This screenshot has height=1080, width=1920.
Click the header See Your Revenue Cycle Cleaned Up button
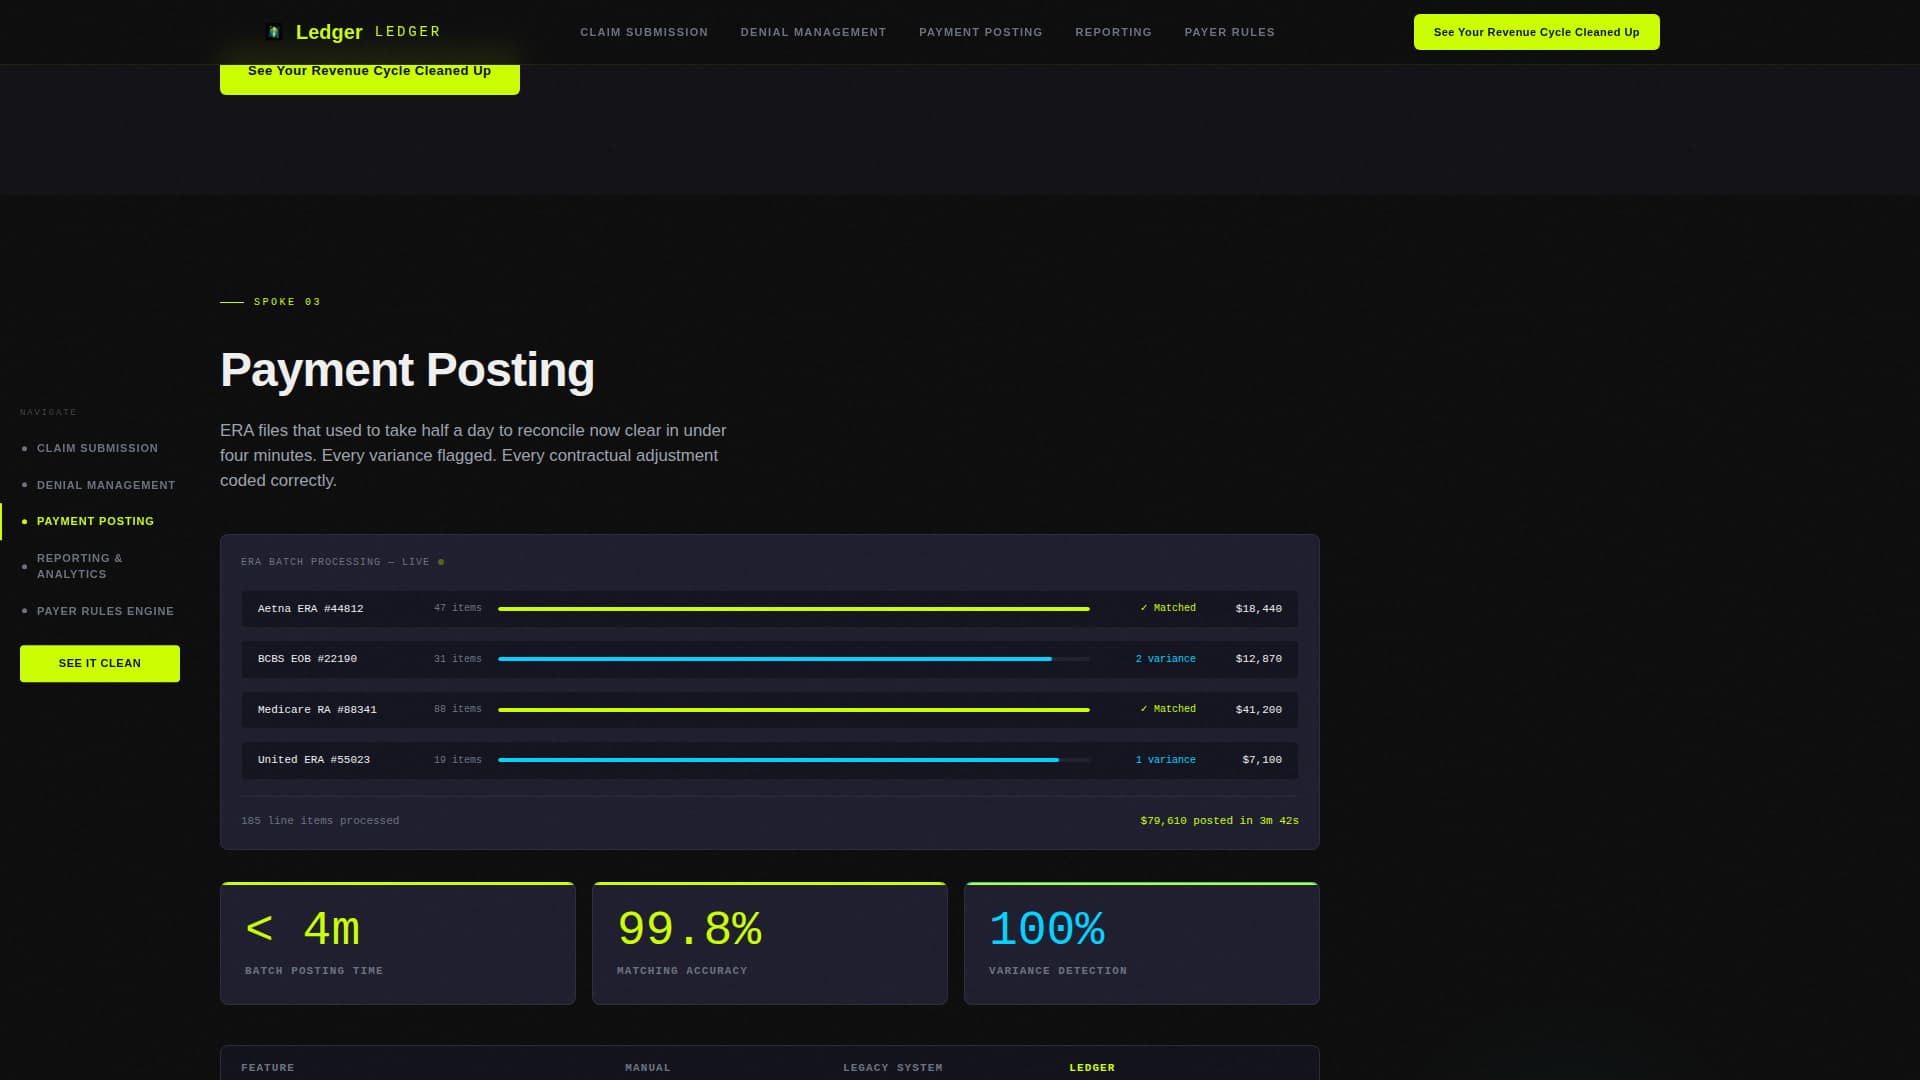coord(1536,32)
